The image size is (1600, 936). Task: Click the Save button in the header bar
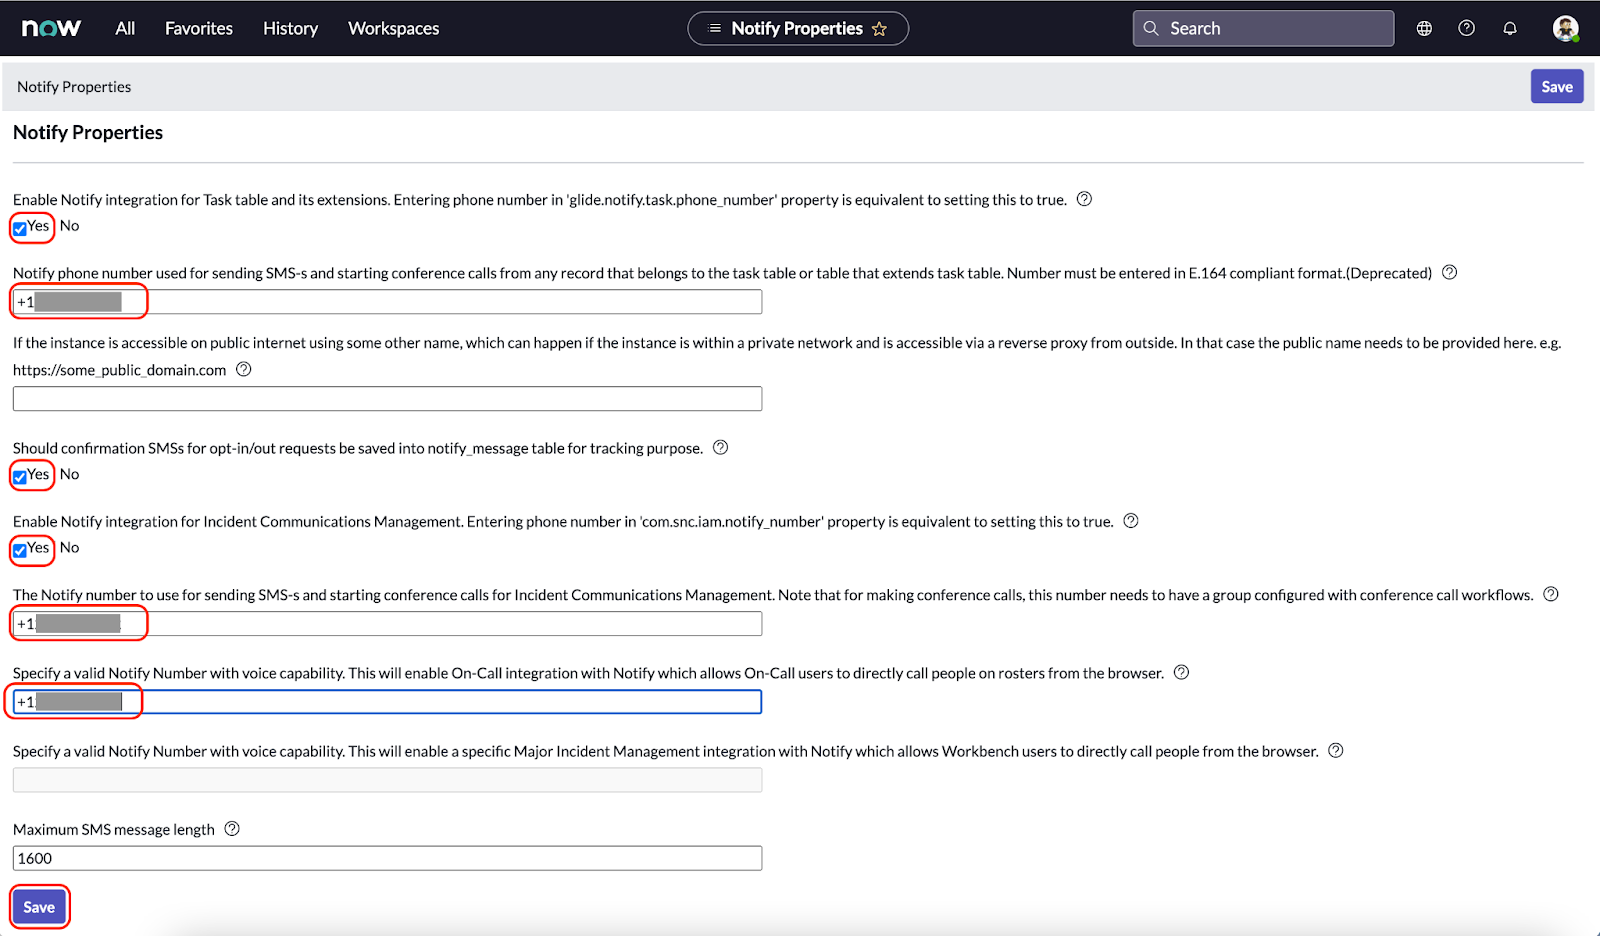pos(1556,86)
